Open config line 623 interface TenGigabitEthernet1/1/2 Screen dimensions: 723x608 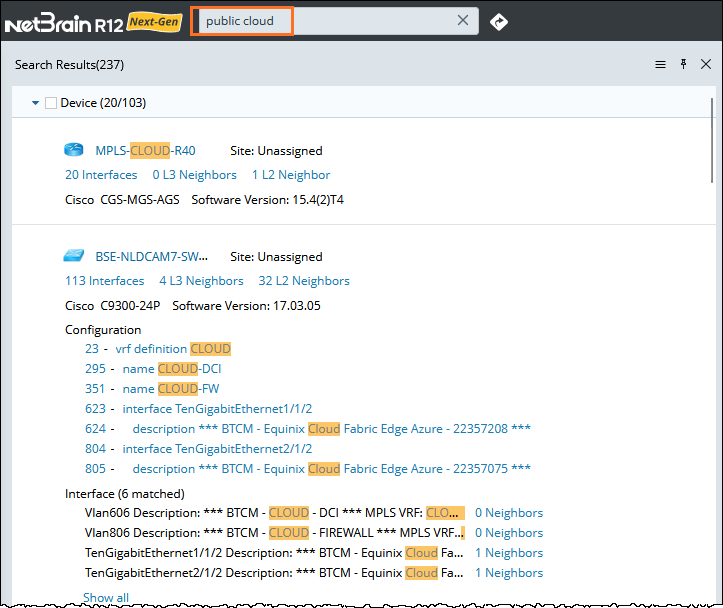[198, 408]
